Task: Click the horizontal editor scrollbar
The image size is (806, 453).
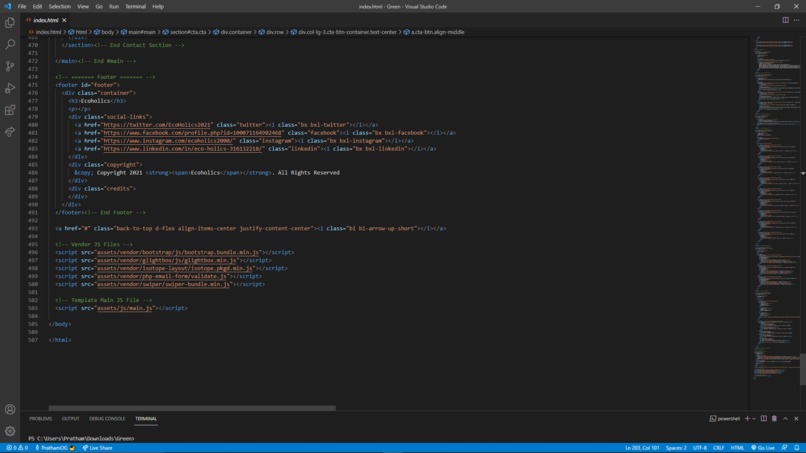Action: pos(192,408)
